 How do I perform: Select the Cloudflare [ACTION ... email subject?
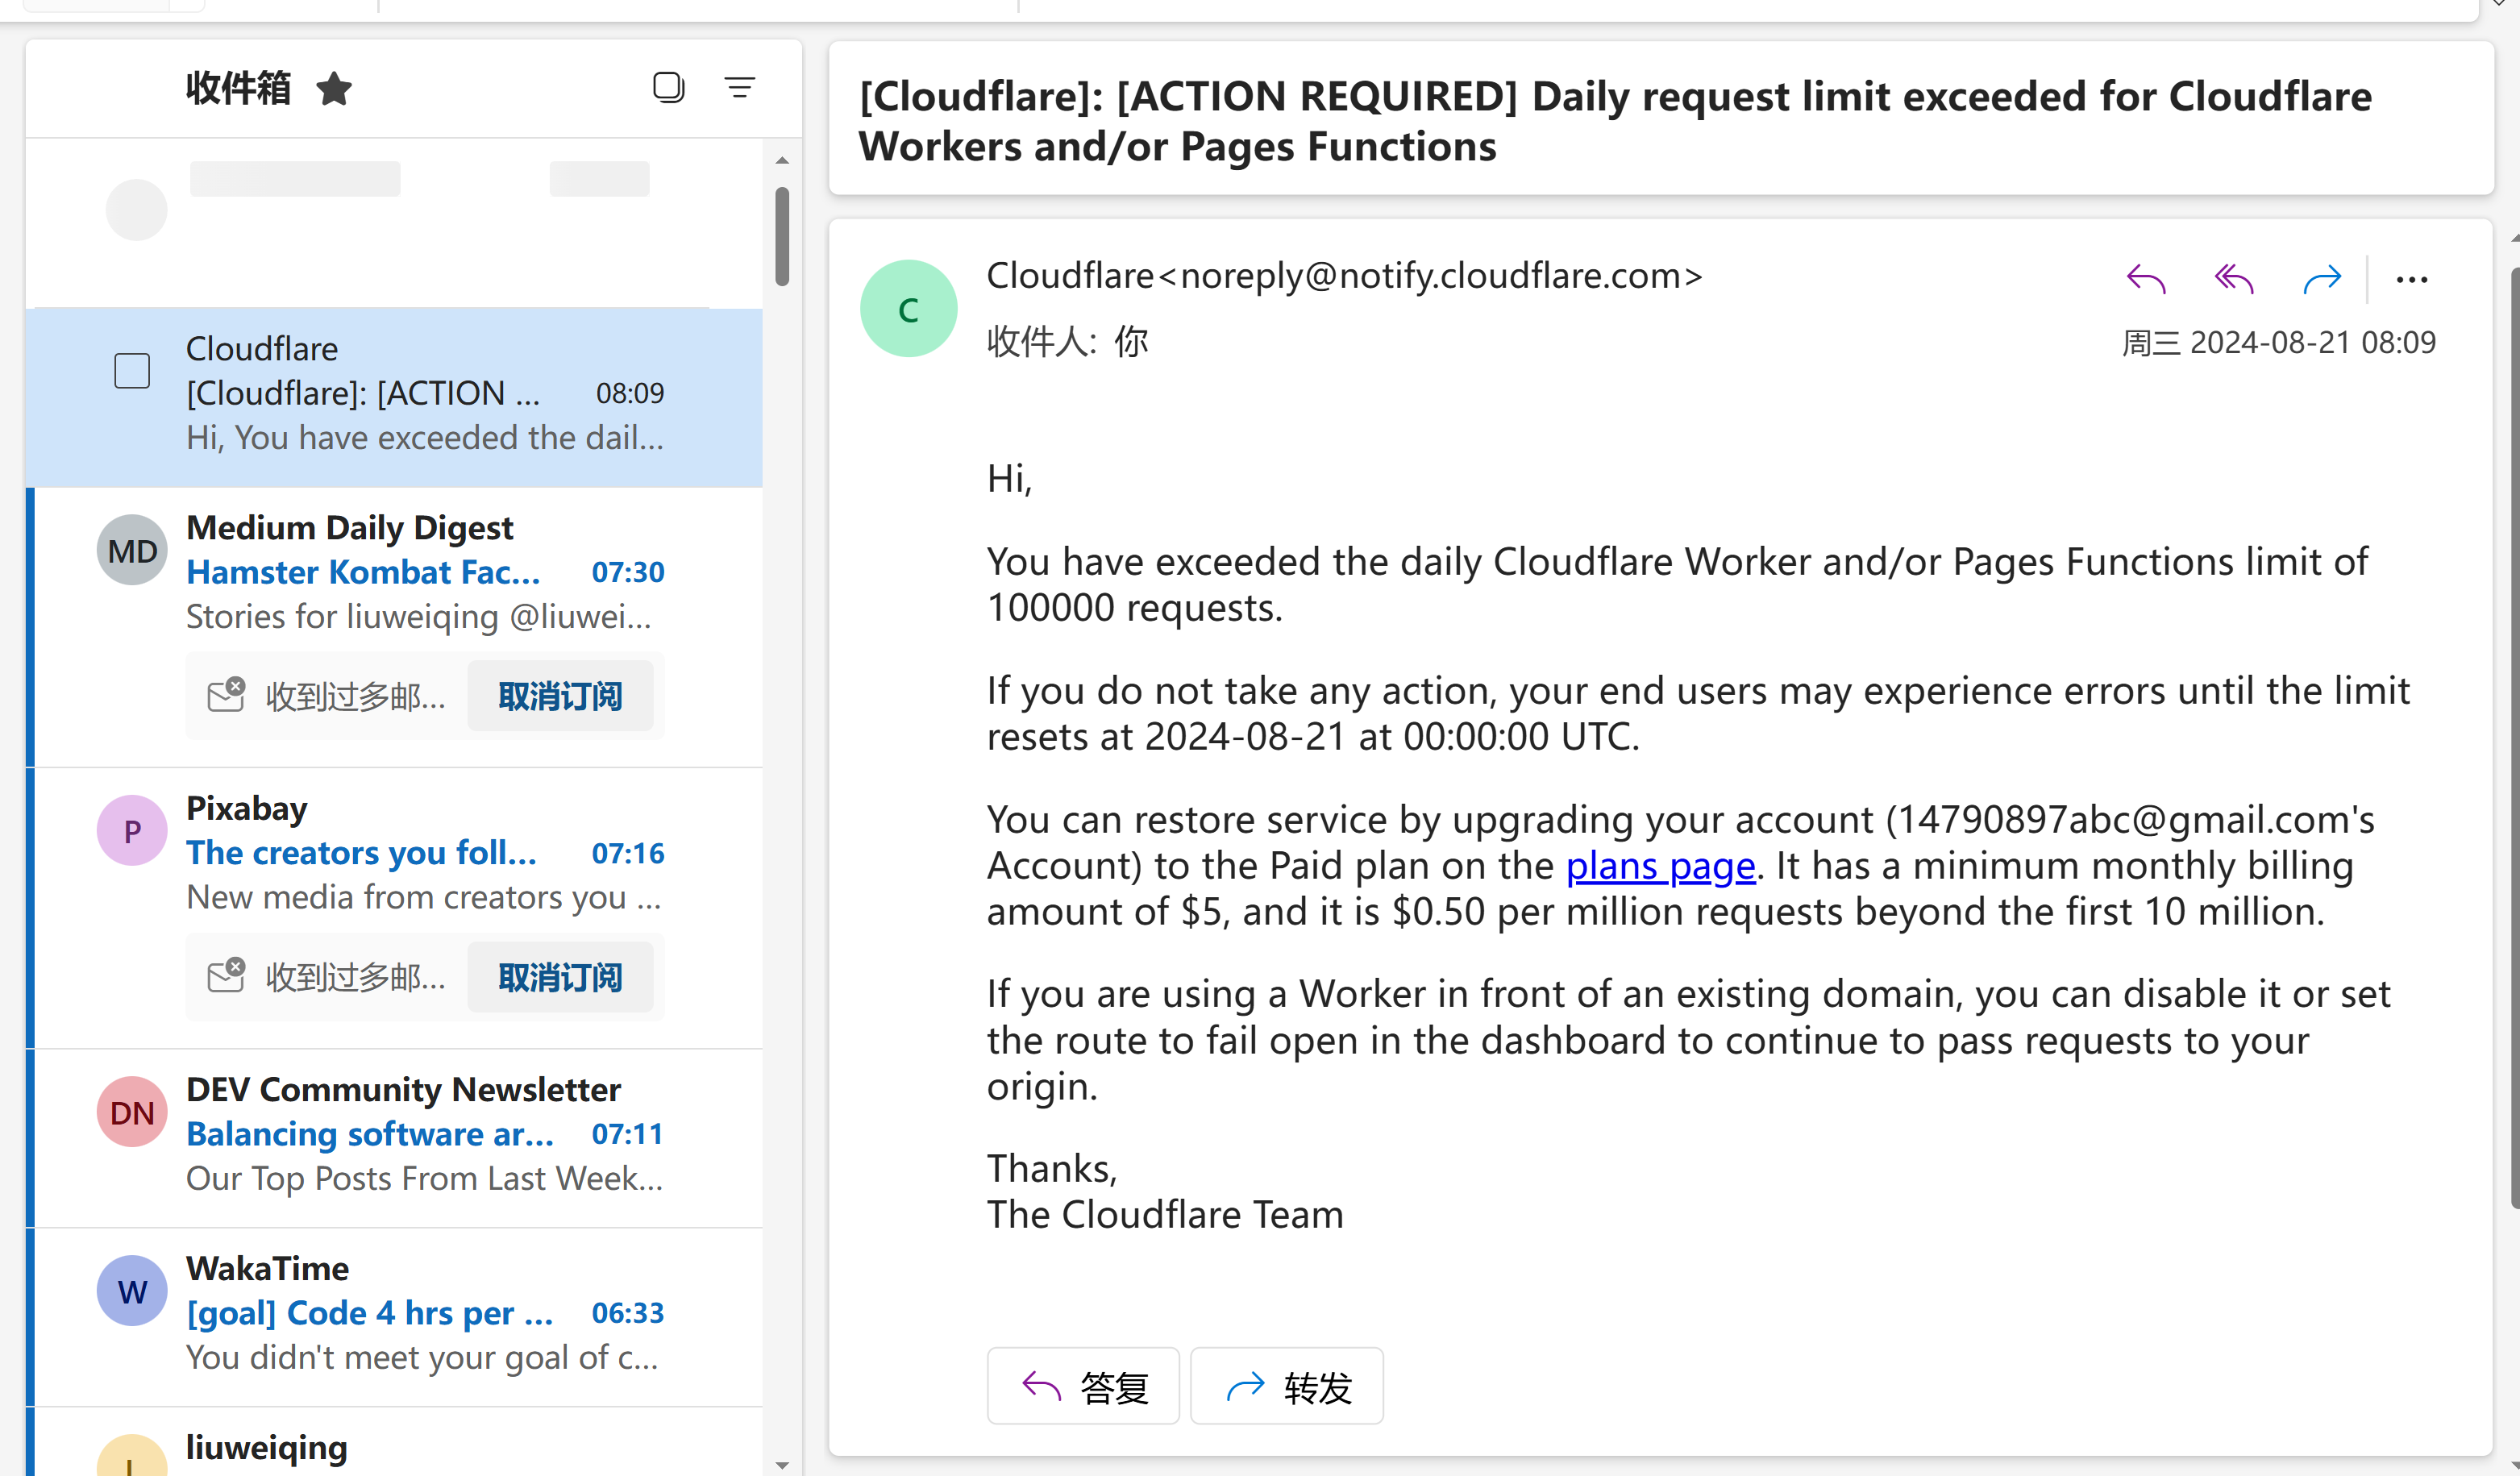[363, 393]
